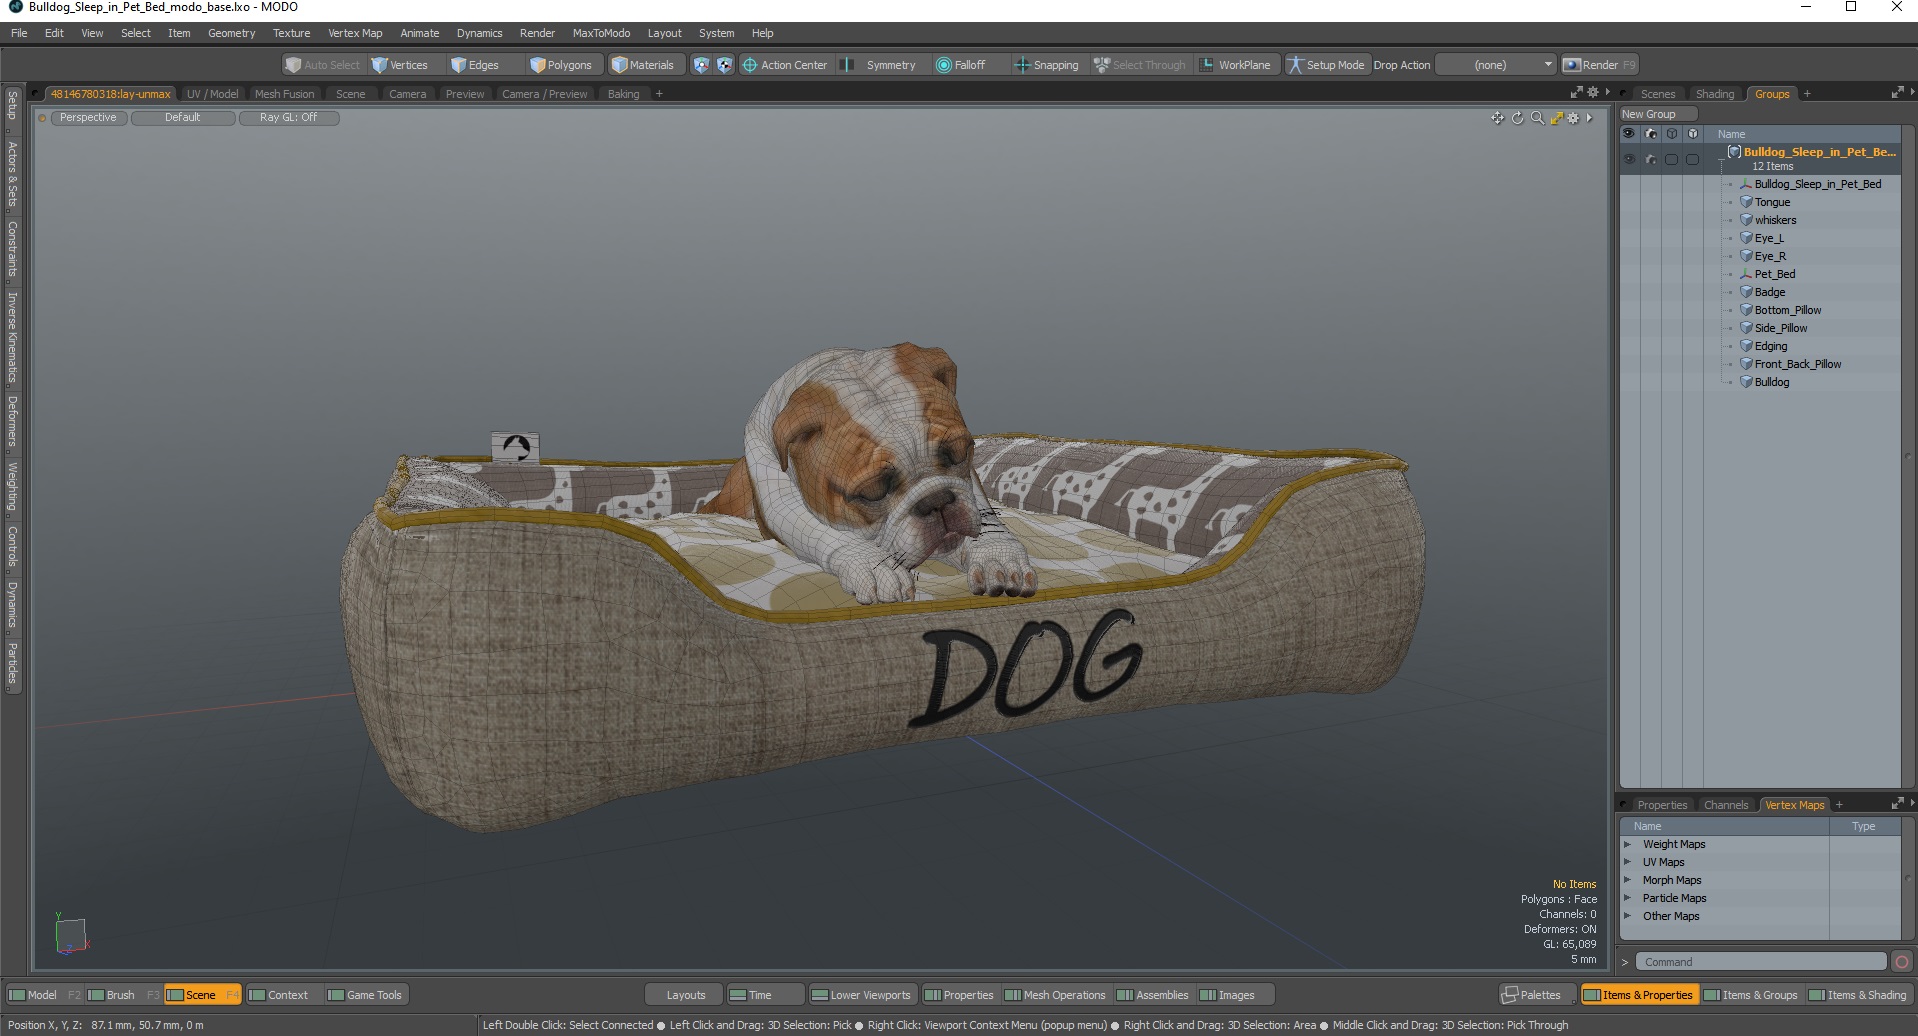This screenshot has width=1918, height=1036.
Task: Open Falloff options
Action: pyautogui.click(x=961, y=65)
